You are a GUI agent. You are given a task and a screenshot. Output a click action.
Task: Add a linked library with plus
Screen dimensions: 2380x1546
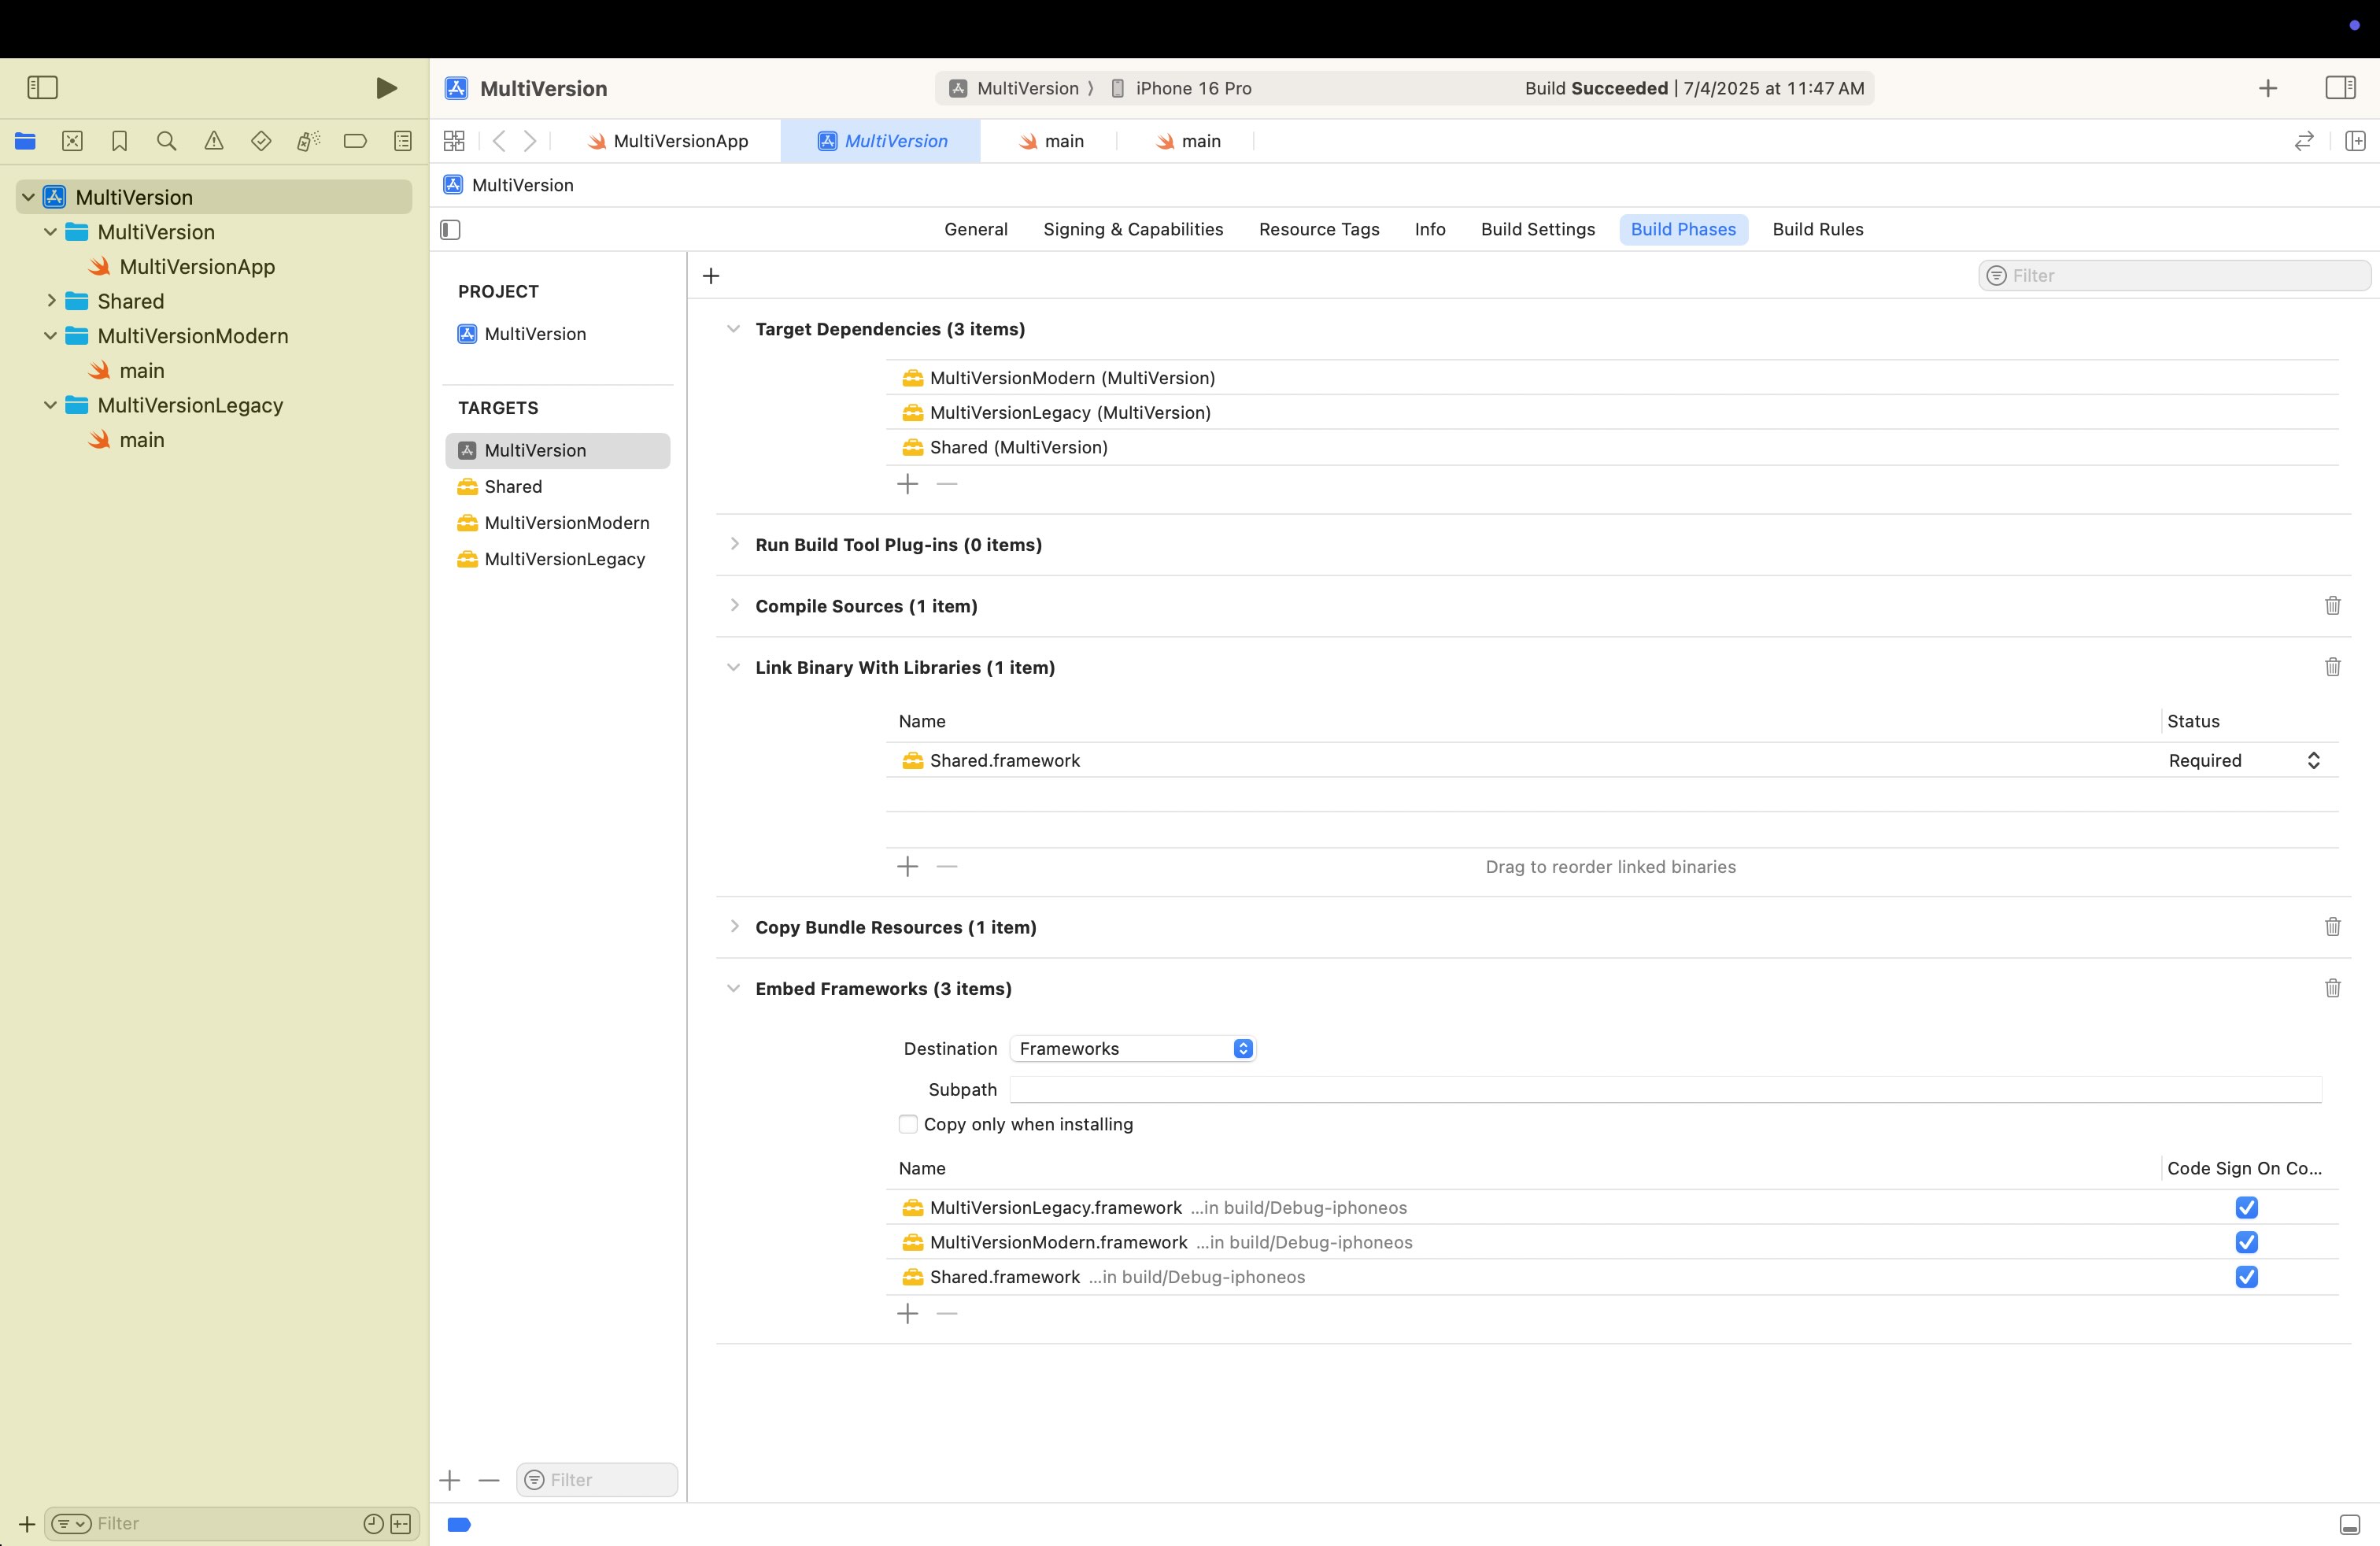tap(907, 866)
